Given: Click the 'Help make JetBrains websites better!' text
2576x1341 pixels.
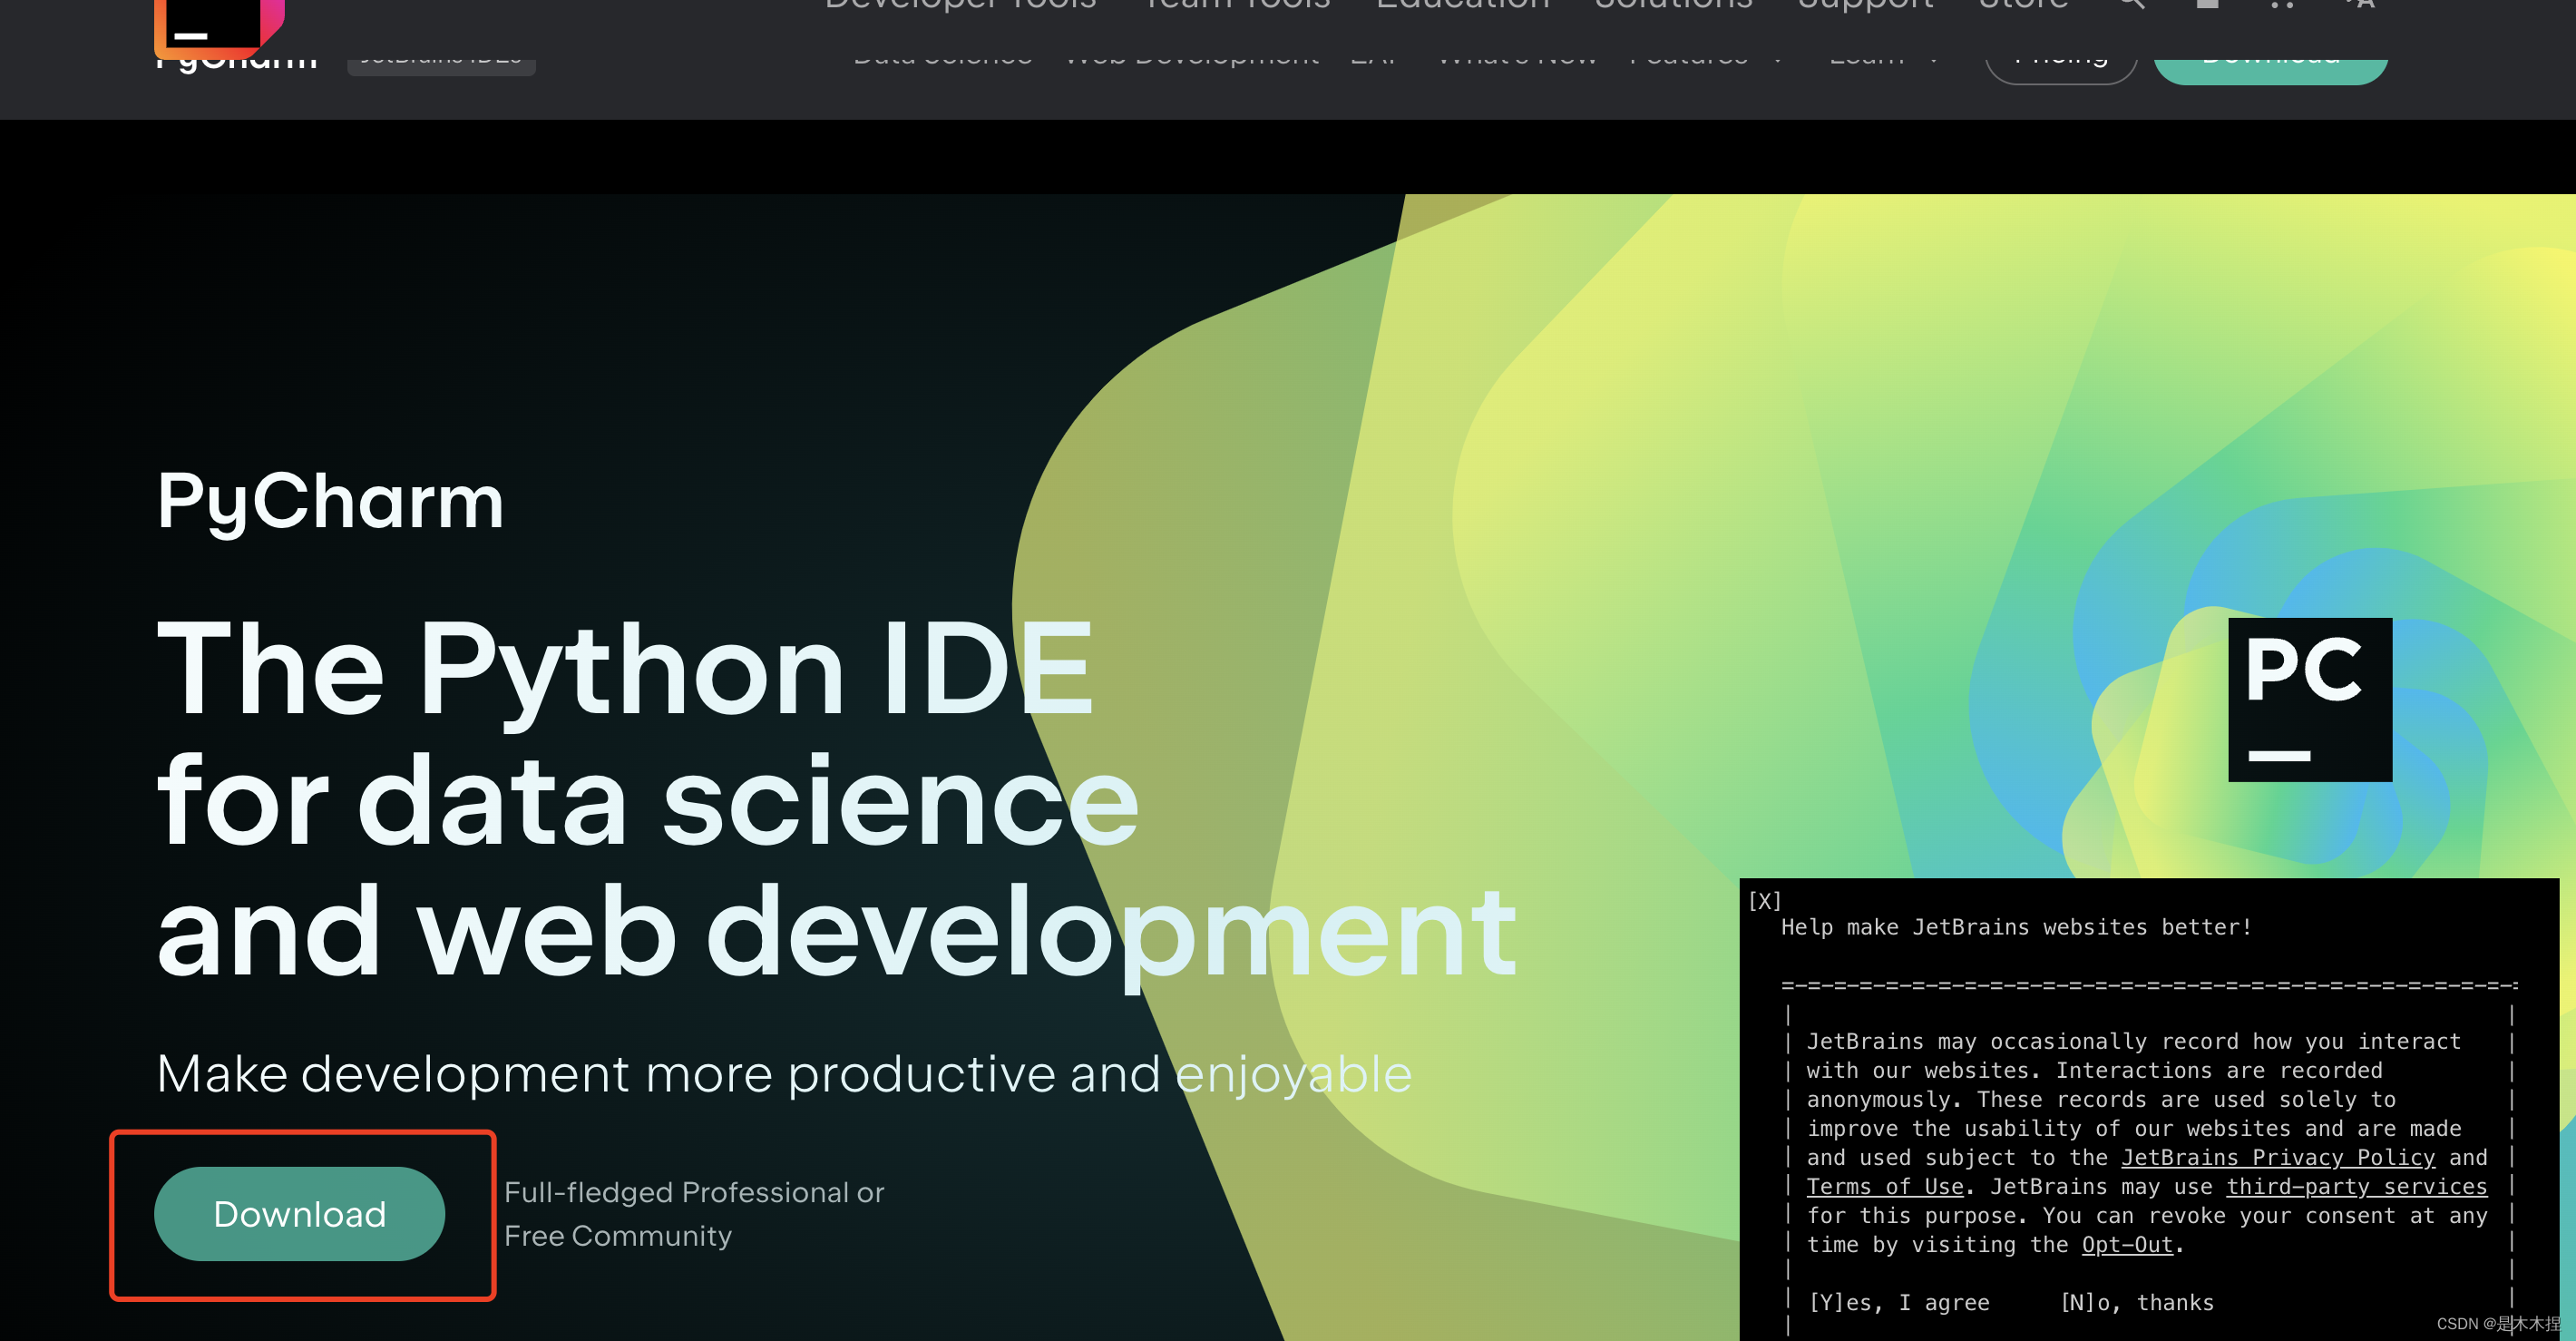Looking at the screenshot, I should click(x=2016, y=927).
